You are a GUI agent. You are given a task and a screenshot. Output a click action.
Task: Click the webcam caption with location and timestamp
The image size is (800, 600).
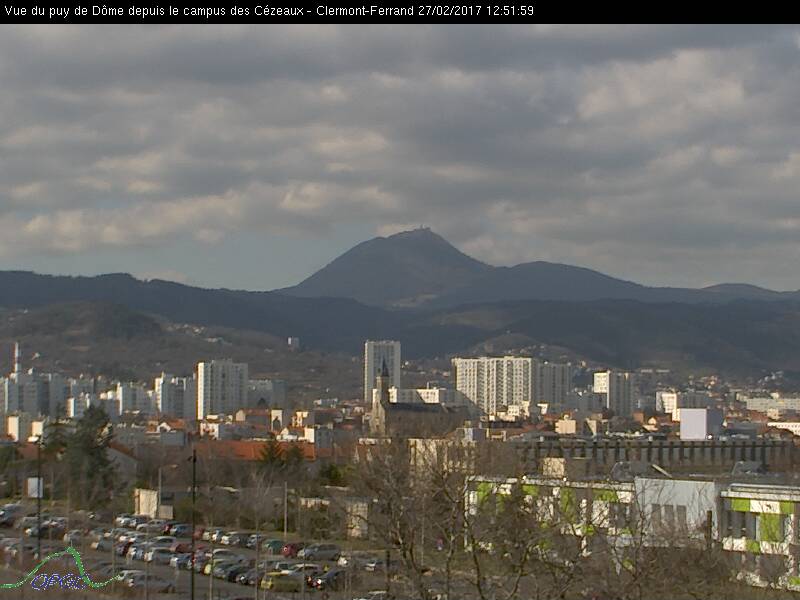coord(269,11)
